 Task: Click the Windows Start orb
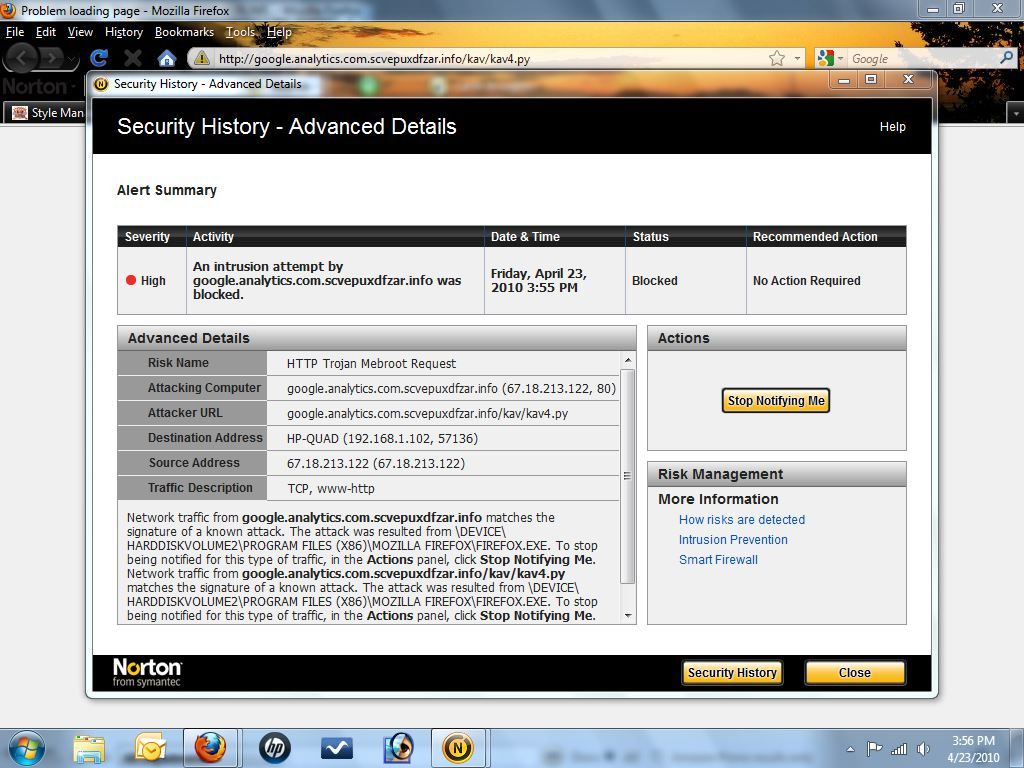pos(25,747)
